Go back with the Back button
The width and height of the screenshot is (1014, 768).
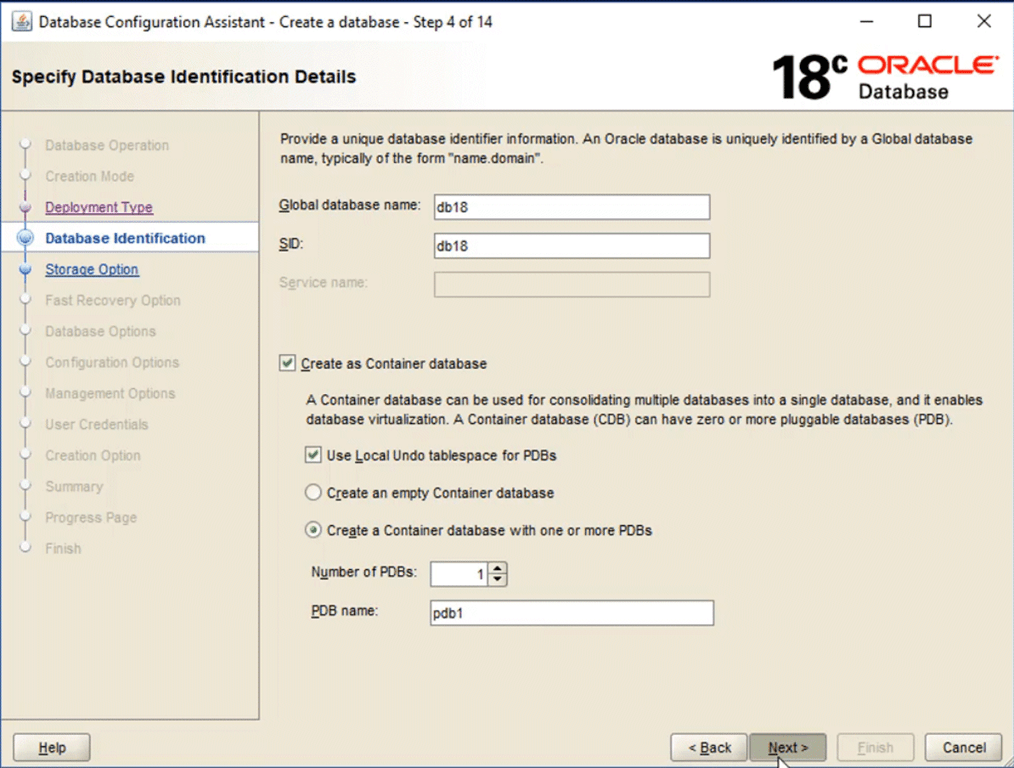pos(709,747)
